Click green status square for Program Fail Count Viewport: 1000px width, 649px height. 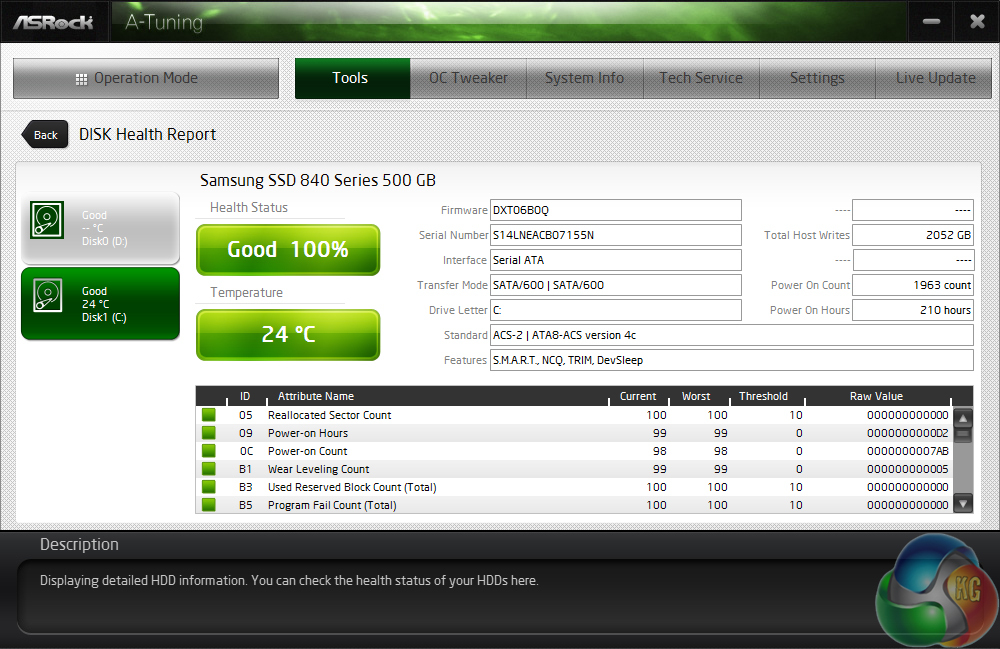pyautogui.click(x=209, y=504)
